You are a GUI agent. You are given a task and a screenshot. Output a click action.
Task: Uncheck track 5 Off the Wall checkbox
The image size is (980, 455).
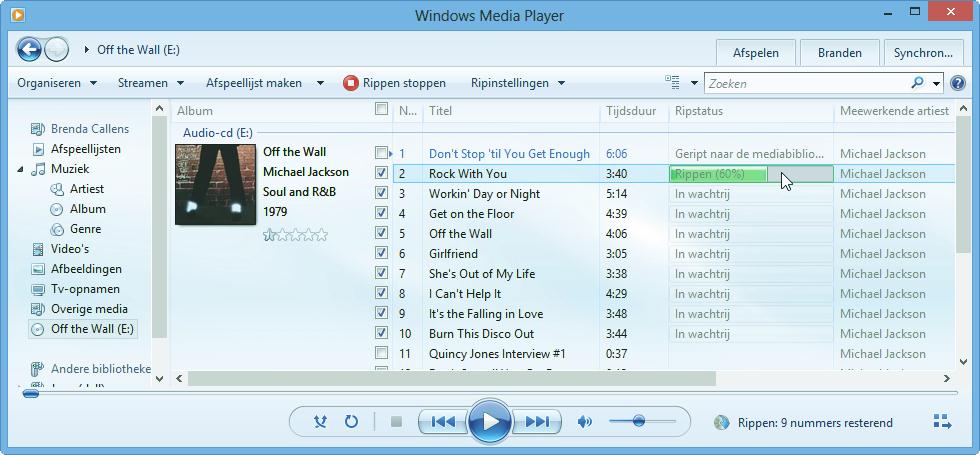tap(381, 232)
